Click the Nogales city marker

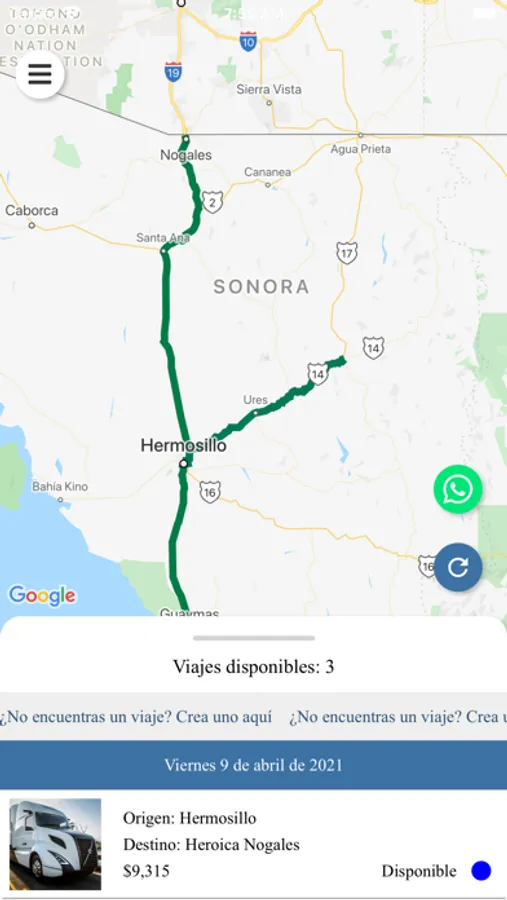point(185,139)
